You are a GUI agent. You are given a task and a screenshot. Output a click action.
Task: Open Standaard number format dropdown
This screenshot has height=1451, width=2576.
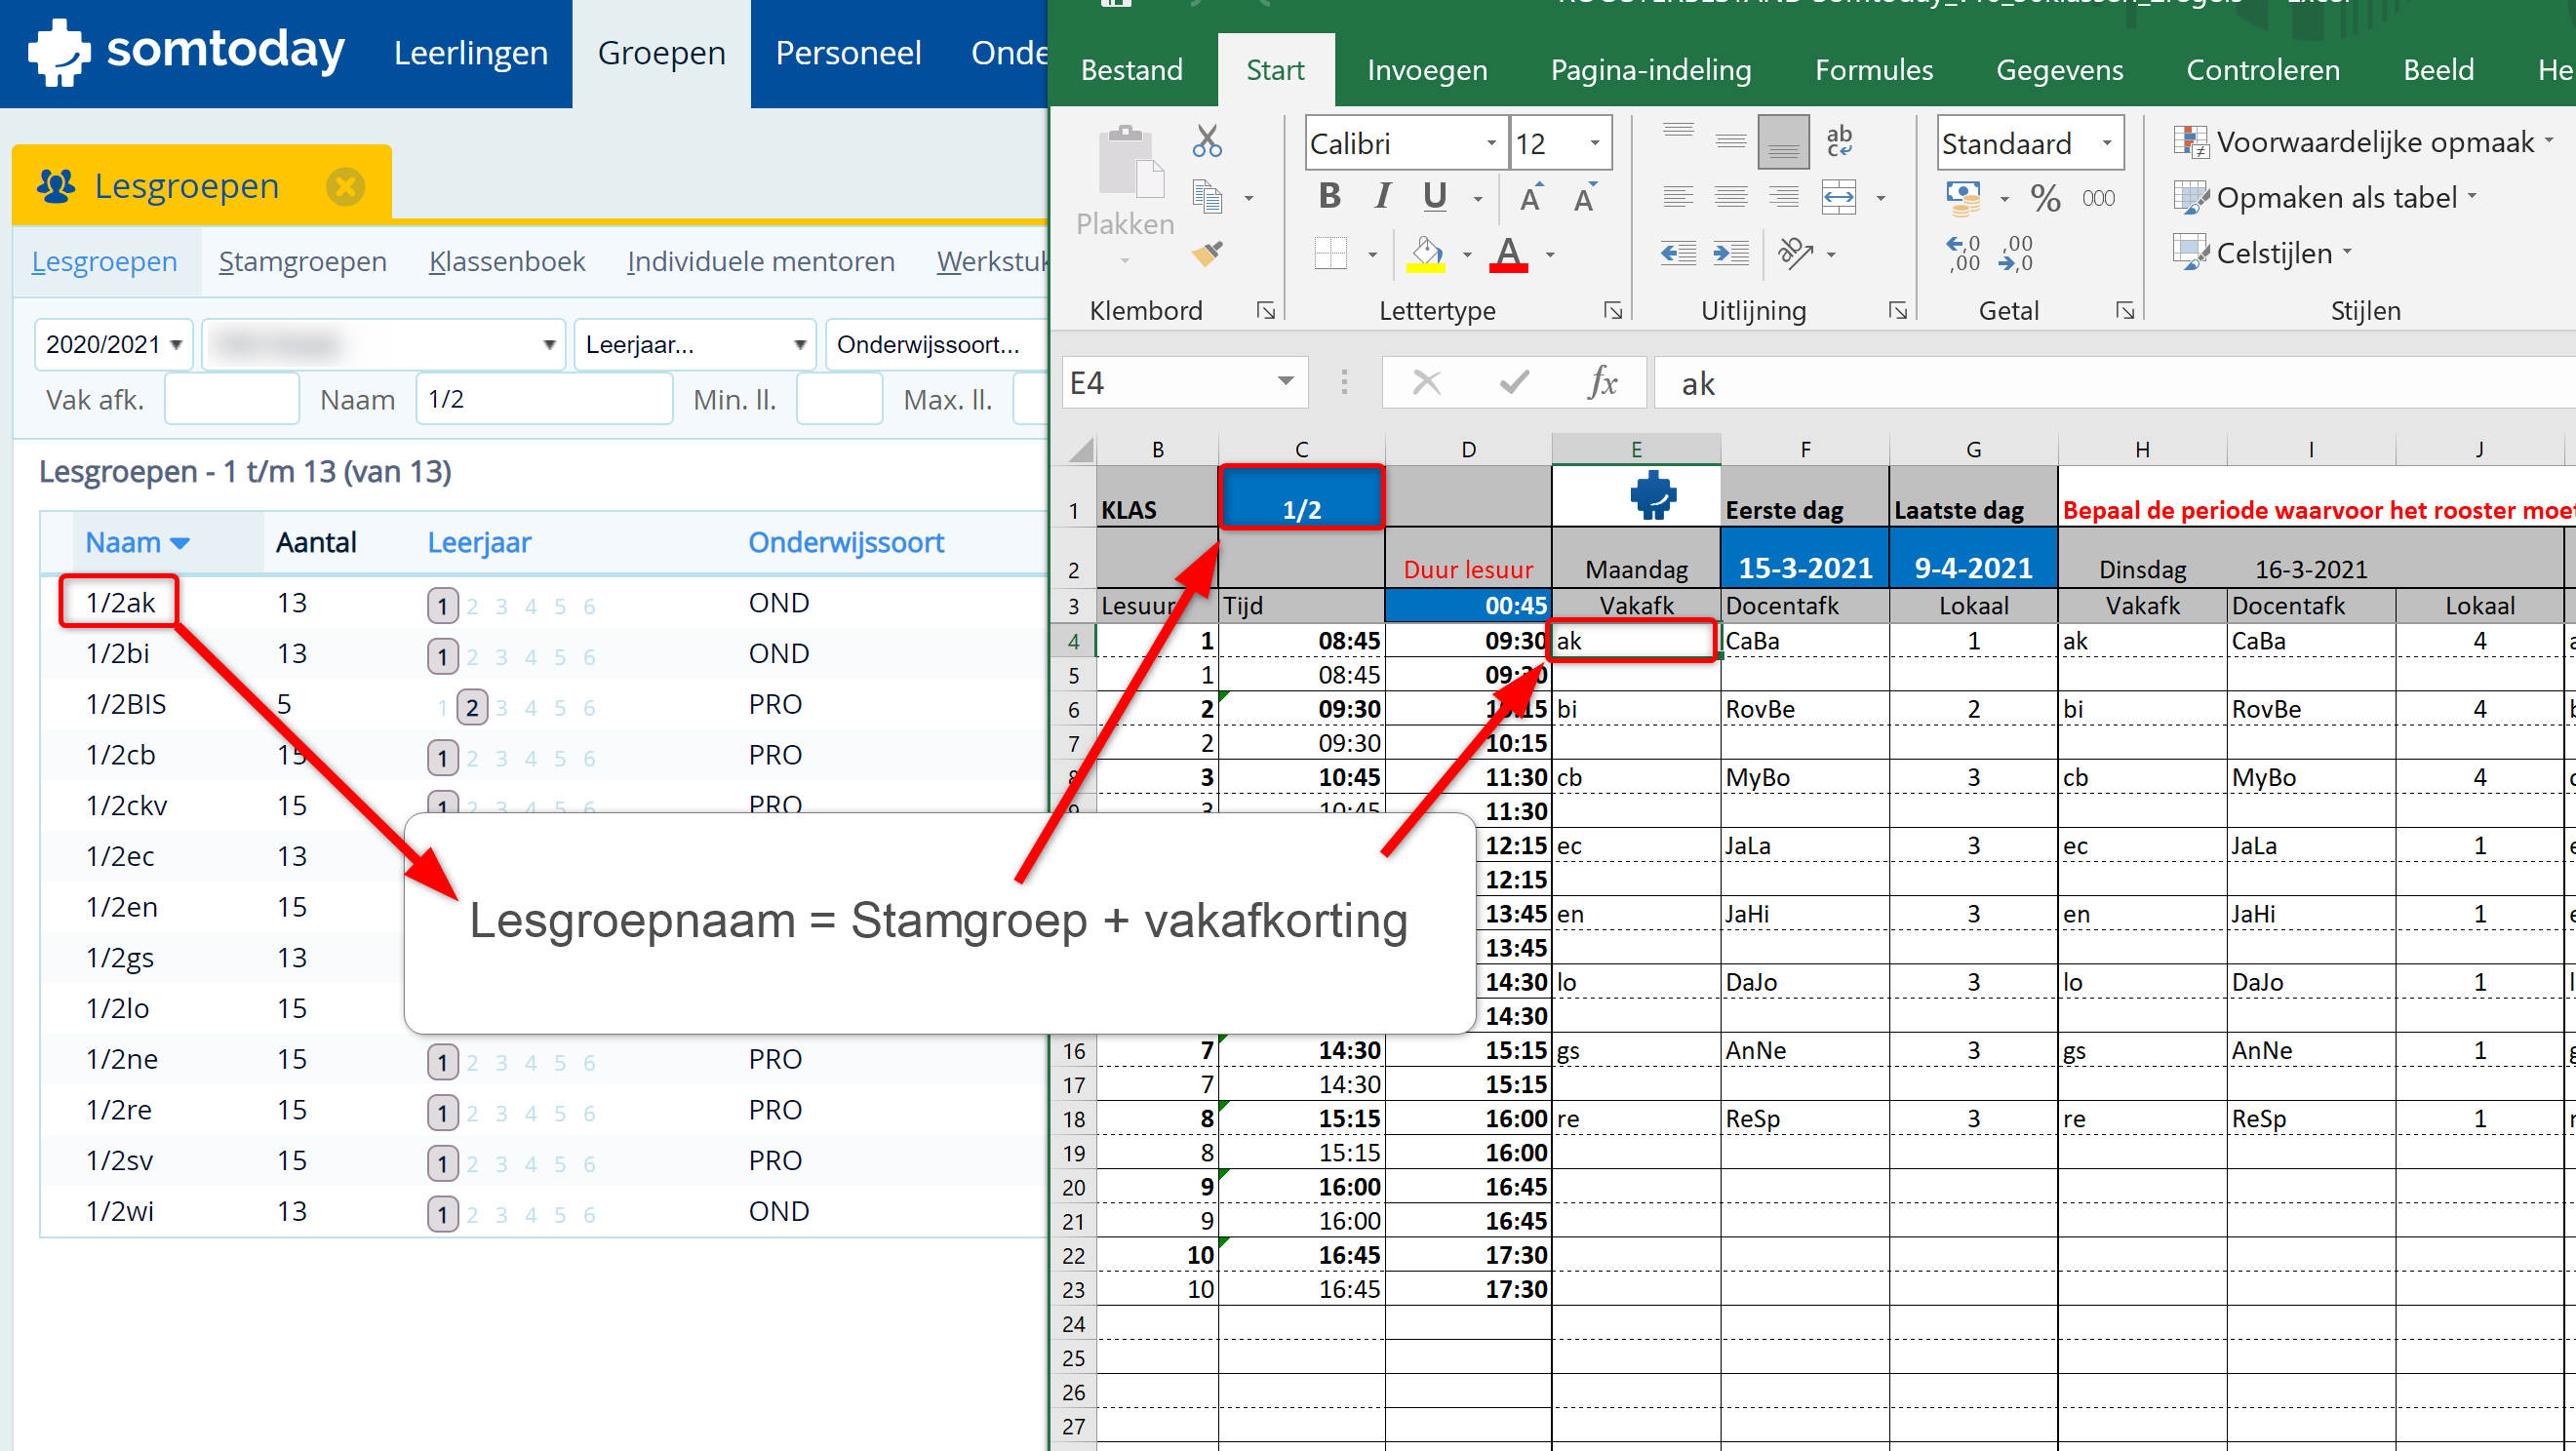[x=2107, y=143]
